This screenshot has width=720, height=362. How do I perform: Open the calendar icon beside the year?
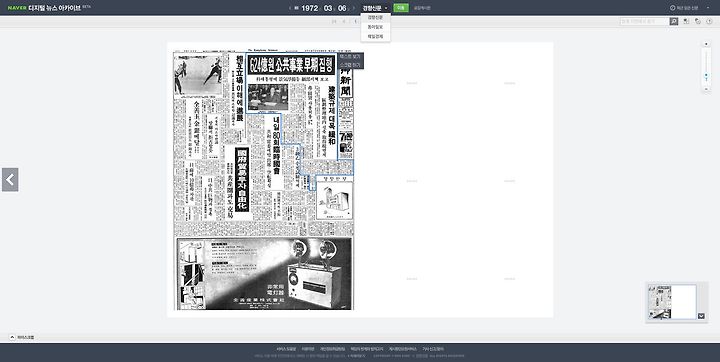[296, 8]
